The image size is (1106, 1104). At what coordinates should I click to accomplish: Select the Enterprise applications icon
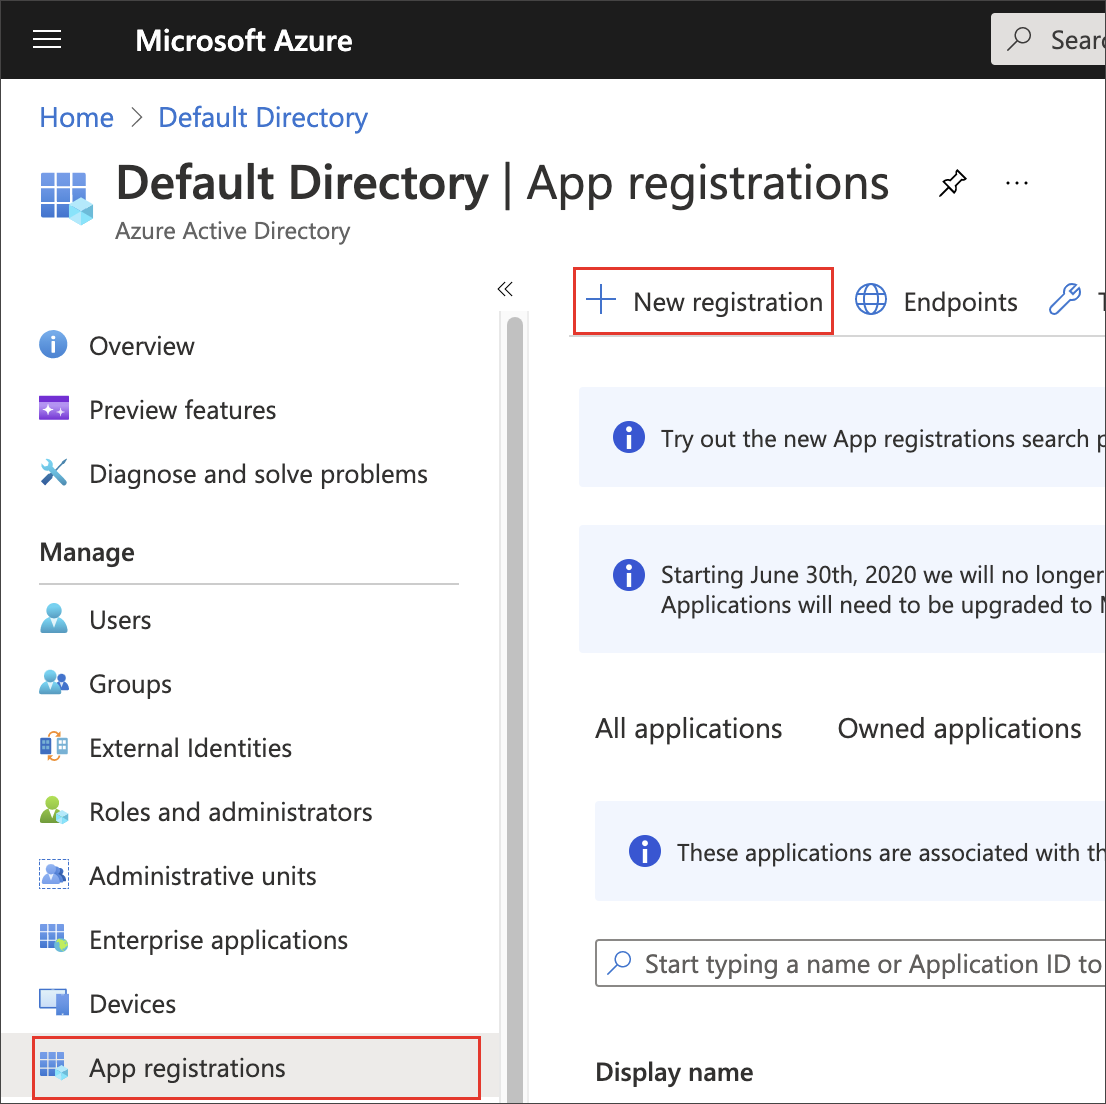(54, 939)
